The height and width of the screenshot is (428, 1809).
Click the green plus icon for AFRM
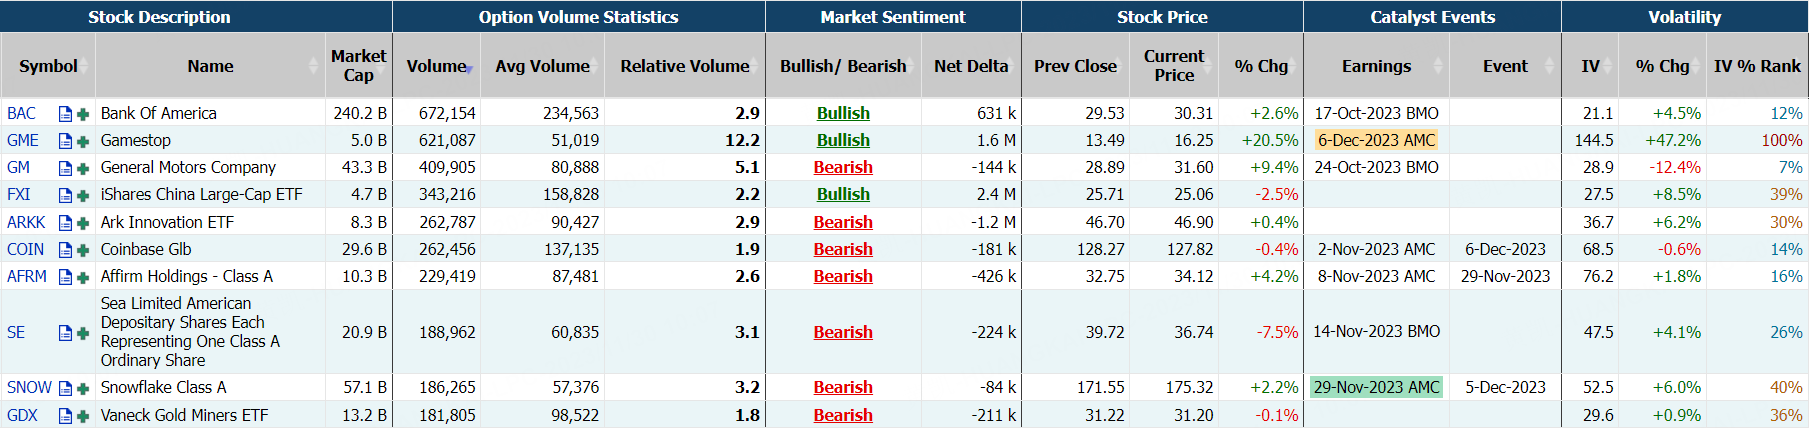83,277
